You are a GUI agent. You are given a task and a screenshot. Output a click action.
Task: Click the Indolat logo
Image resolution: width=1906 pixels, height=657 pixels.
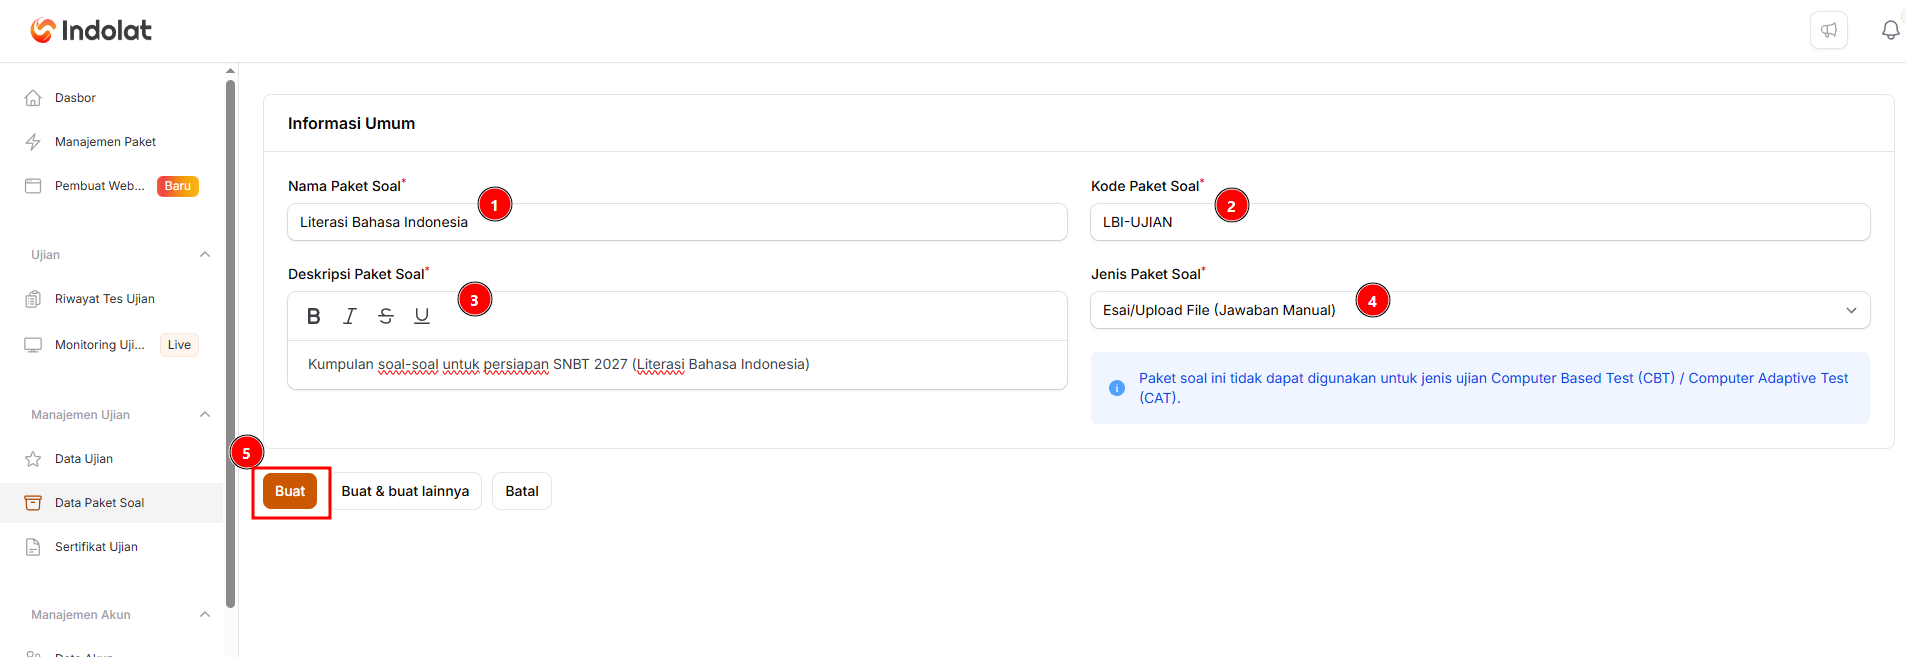pyautogui.click(x=91, y=31)
